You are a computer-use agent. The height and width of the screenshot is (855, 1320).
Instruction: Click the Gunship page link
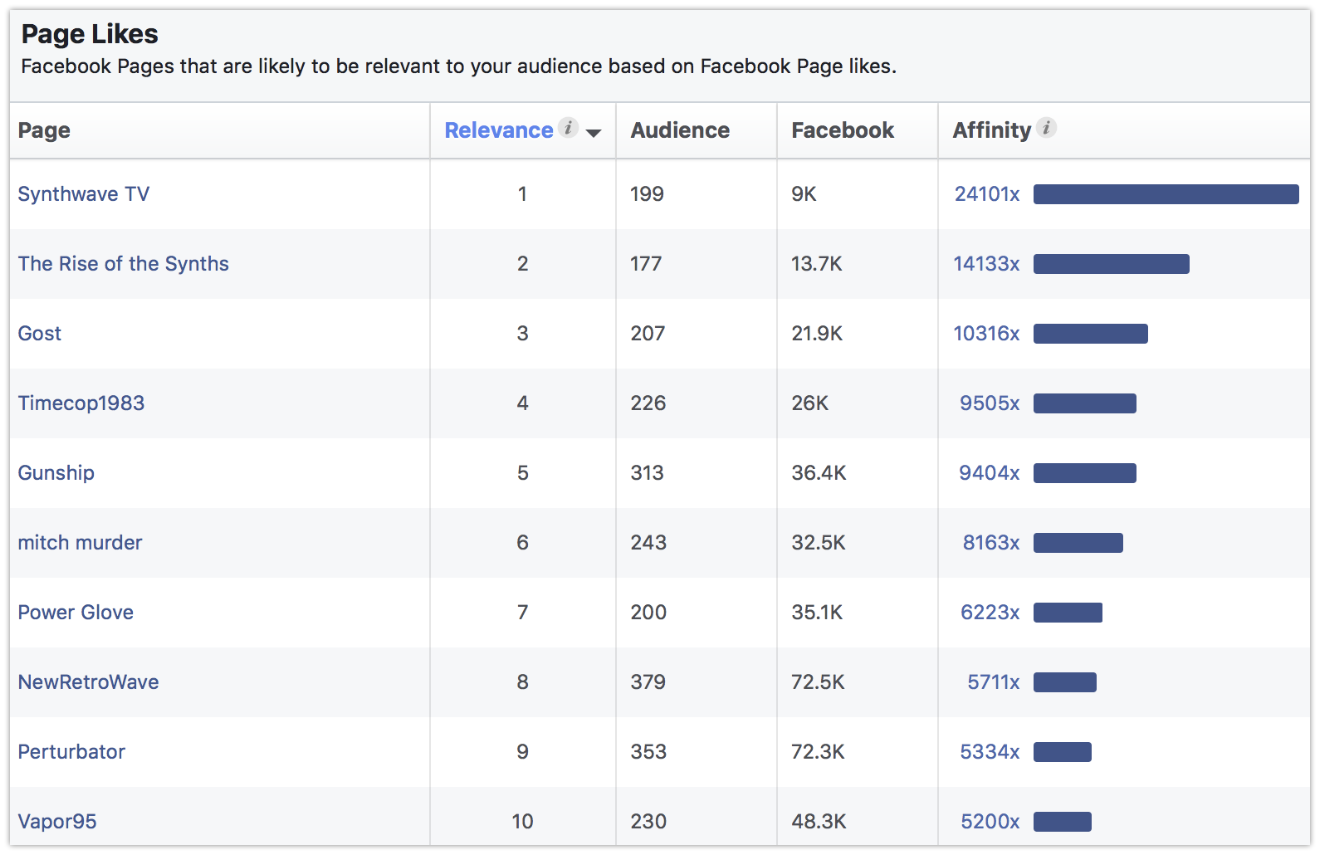(x=56, y=473)
